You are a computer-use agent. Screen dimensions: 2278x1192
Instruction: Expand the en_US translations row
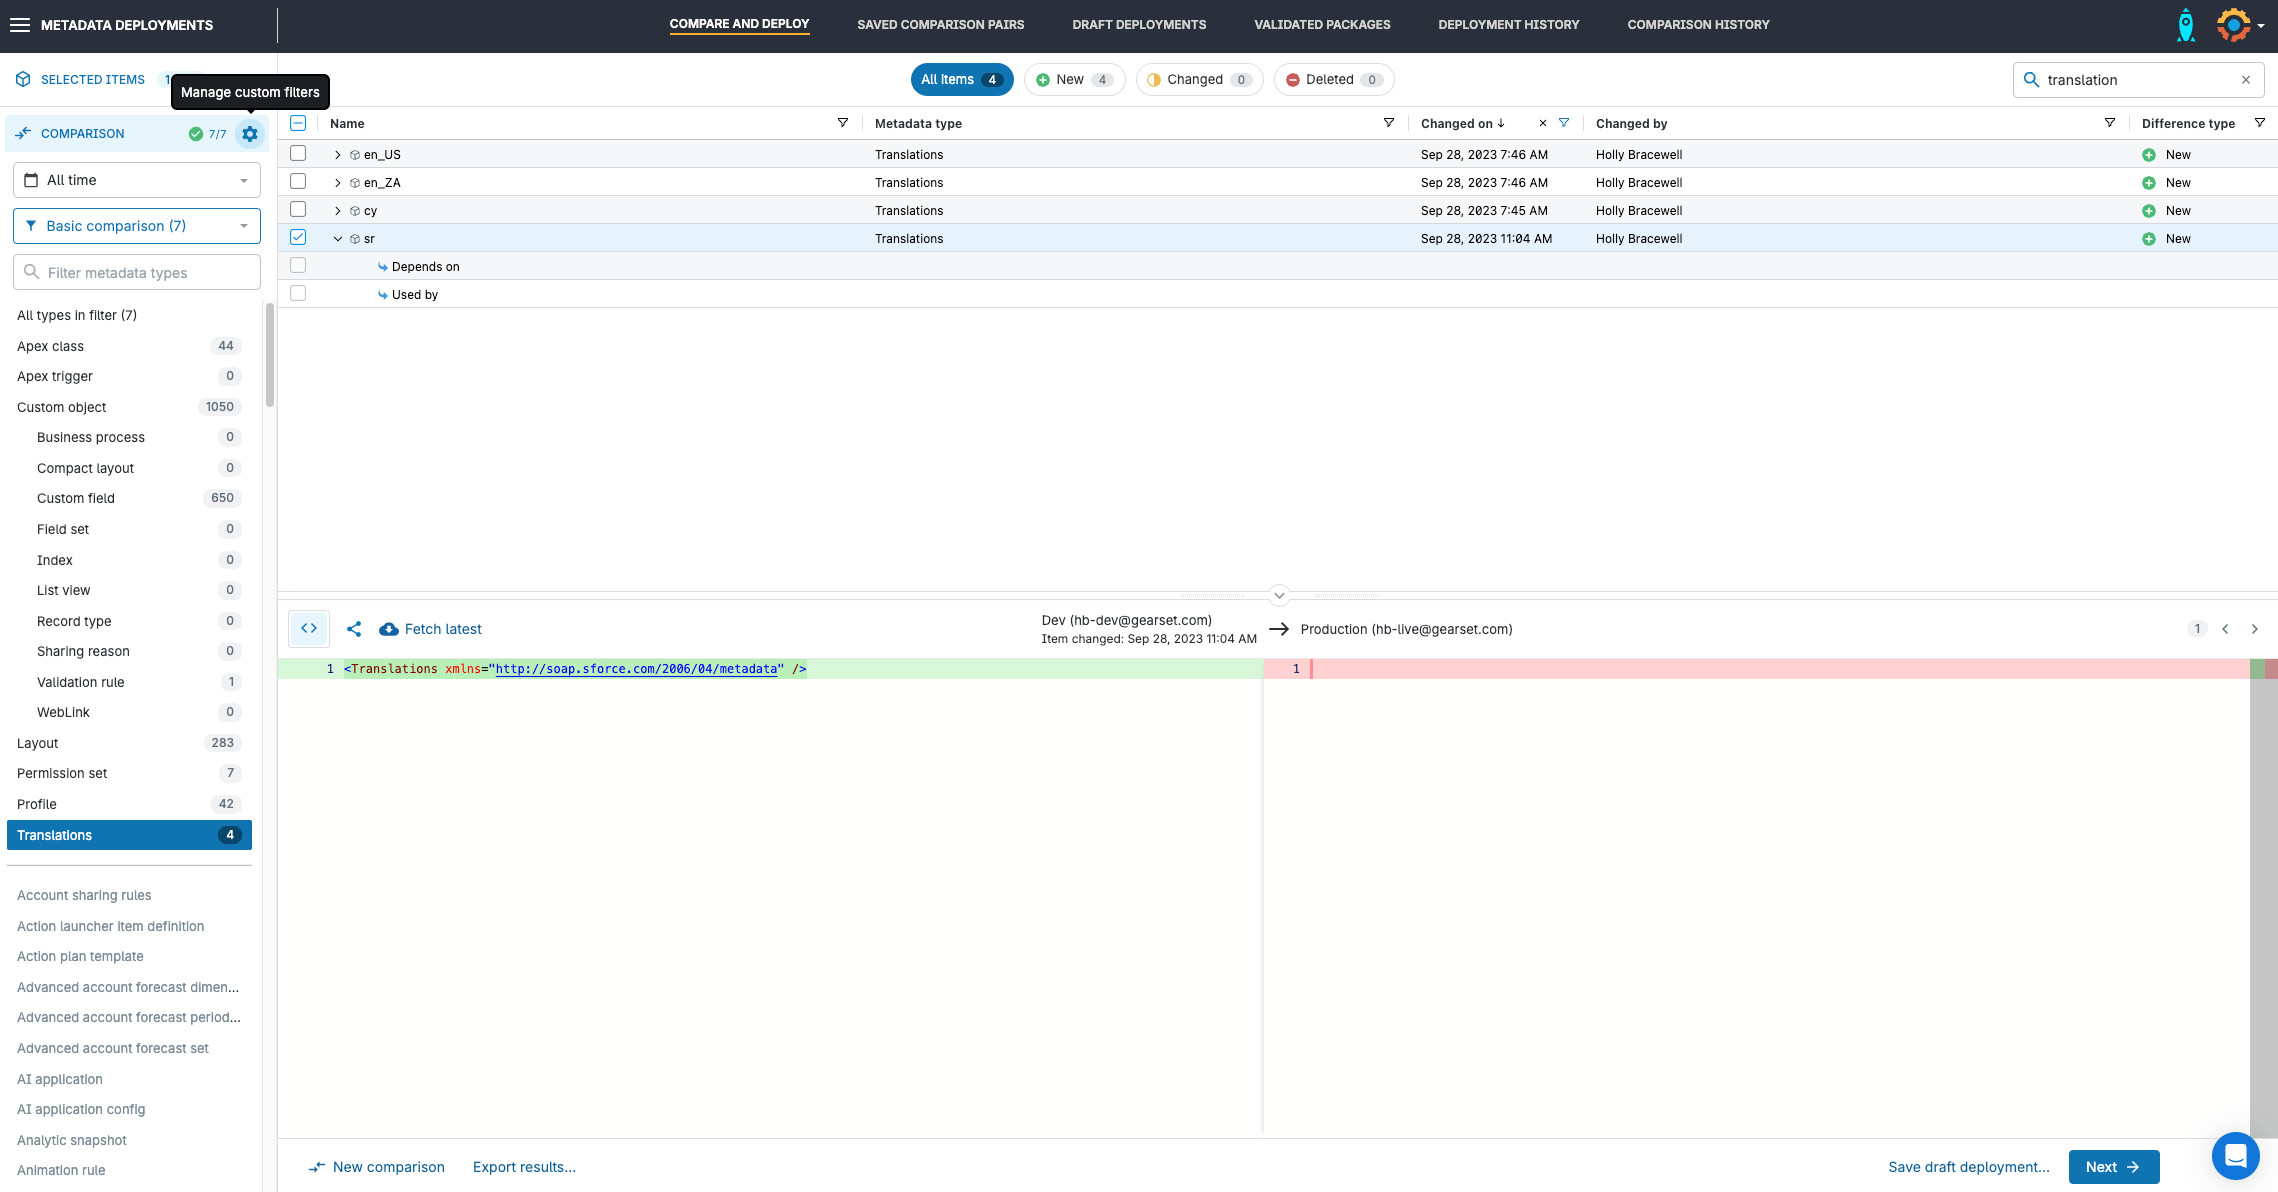[337, 154]
